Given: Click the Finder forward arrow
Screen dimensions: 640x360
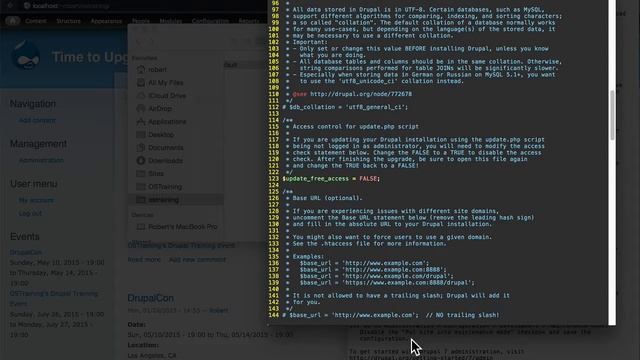Looking at the screenshot, I should point(152,41).
